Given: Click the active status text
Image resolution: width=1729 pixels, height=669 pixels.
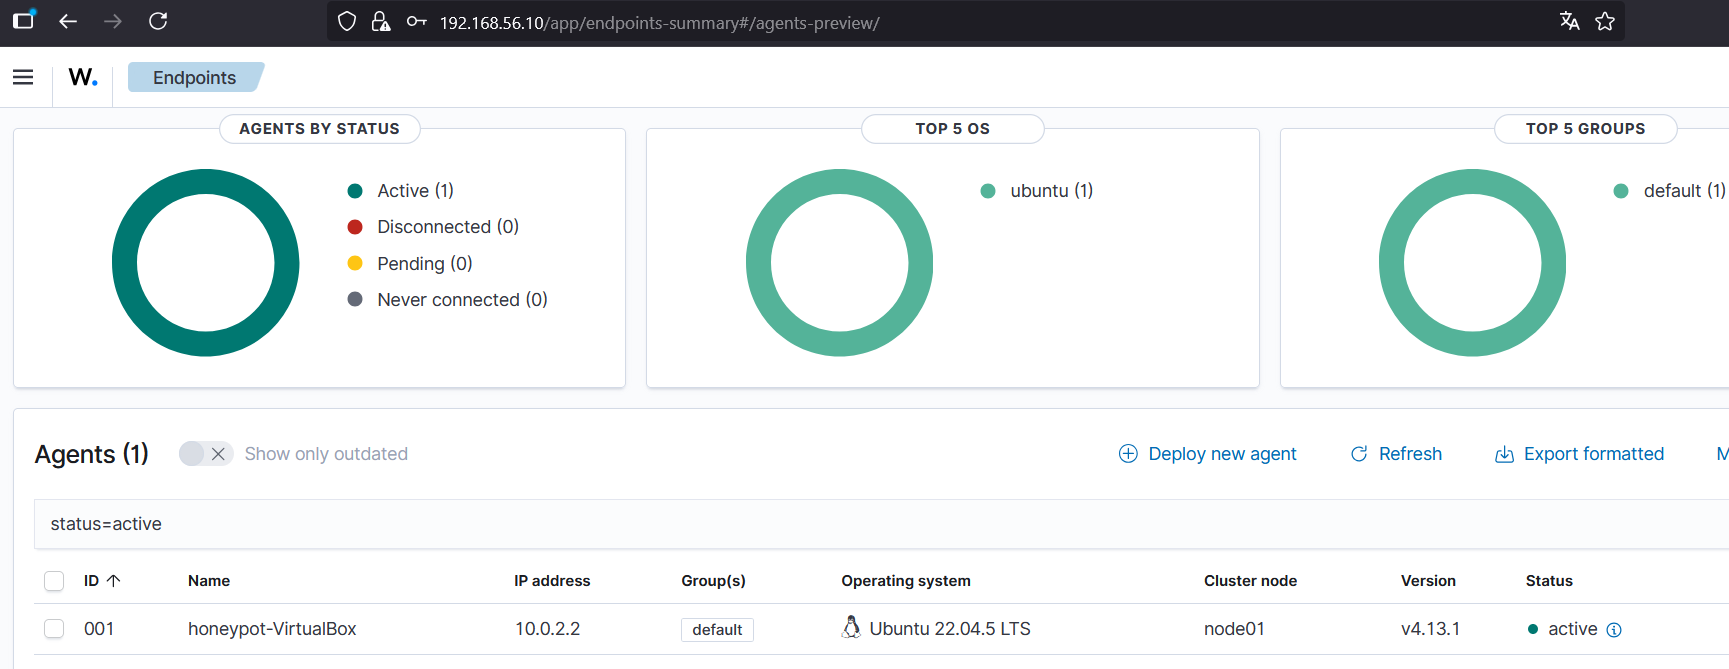Looking at the screenshot, I should pos(1572,629).
